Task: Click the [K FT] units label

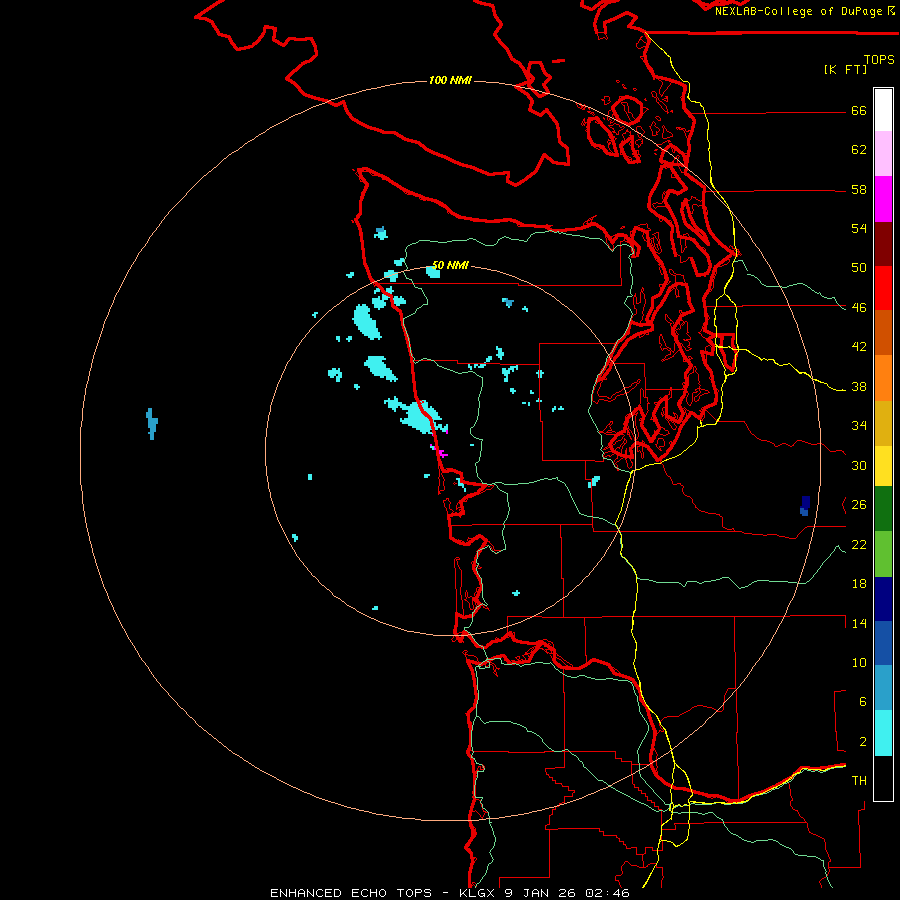Action: 845,69
